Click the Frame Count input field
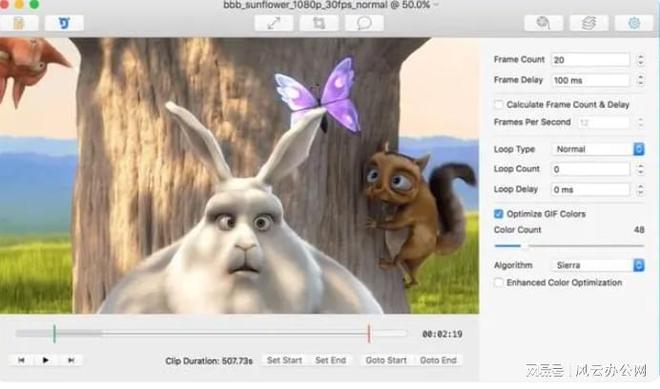This screenshot has height=389, width=660. click(x=591, y=60)
